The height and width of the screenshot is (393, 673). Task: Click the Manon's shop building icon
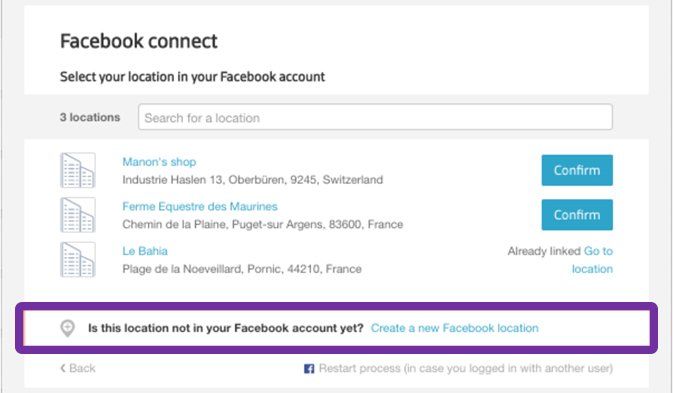click(78, 170)
